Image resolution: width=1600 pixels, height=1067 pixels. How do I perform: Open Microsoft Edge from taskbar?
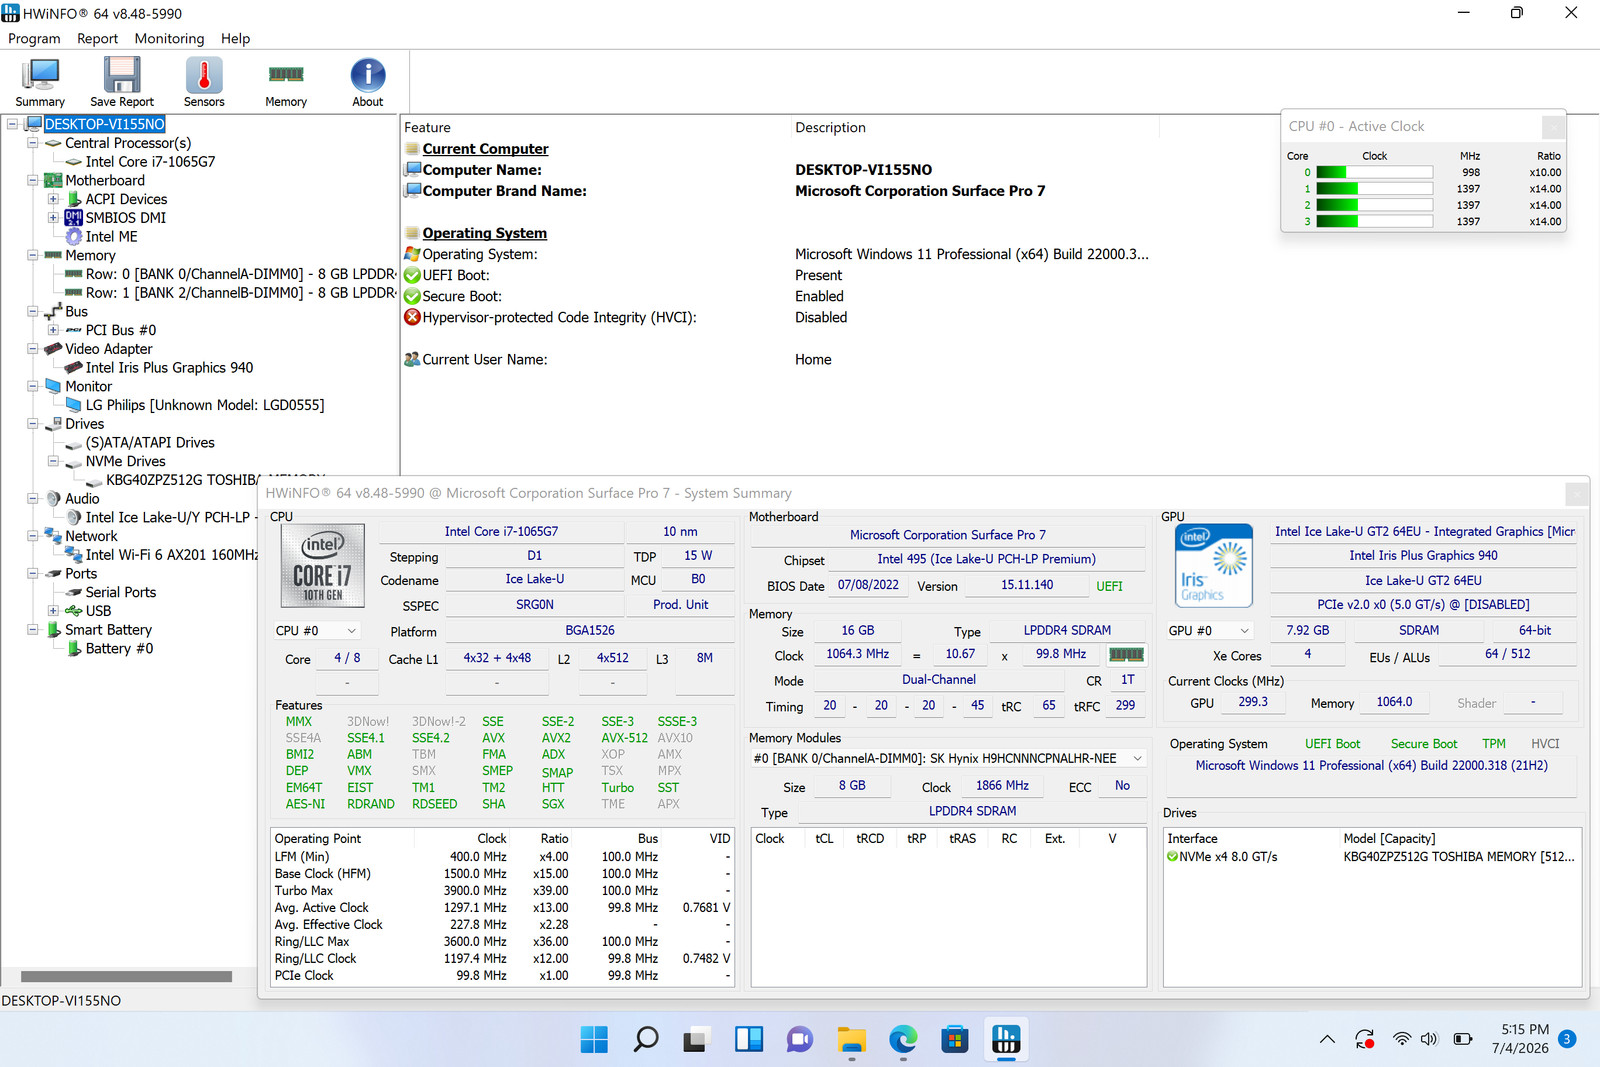click(903, 1040)
